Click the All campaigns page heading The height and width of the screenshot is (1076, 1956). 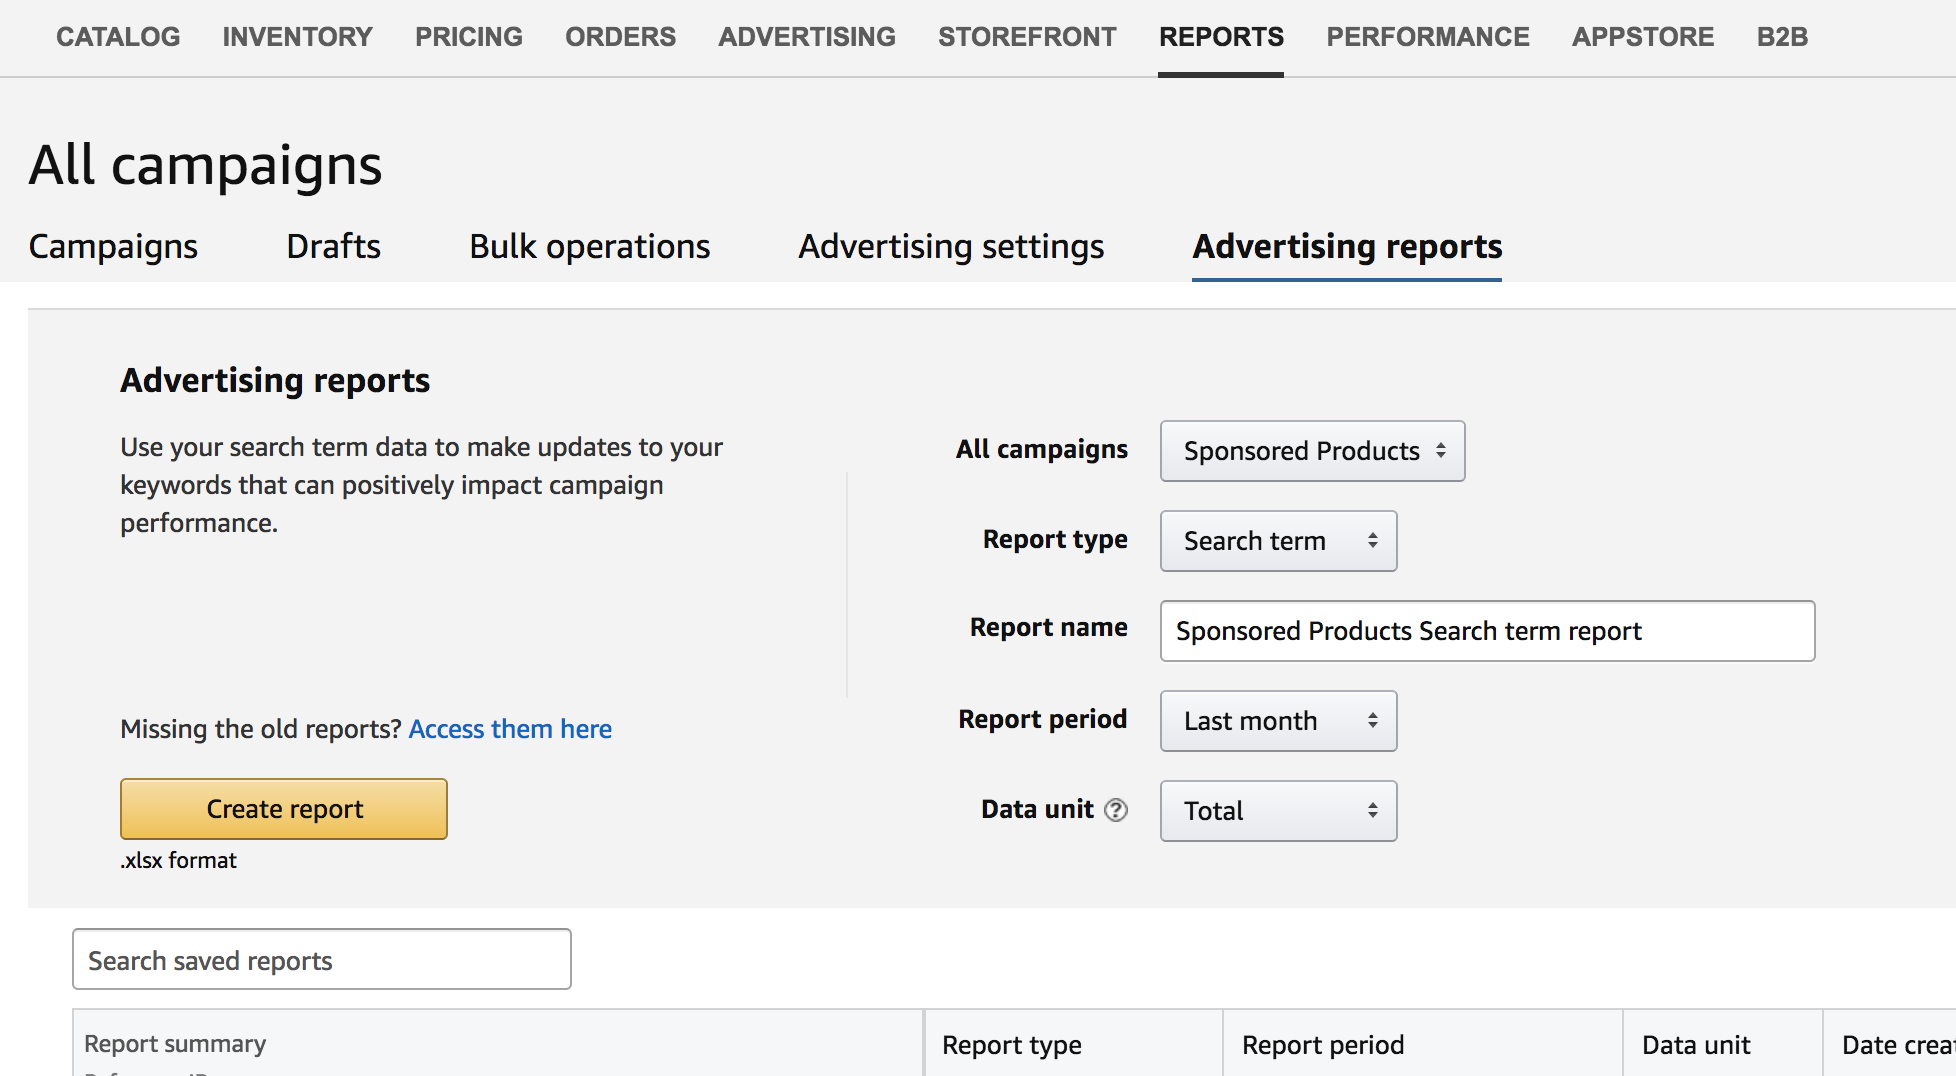[205, 165]
